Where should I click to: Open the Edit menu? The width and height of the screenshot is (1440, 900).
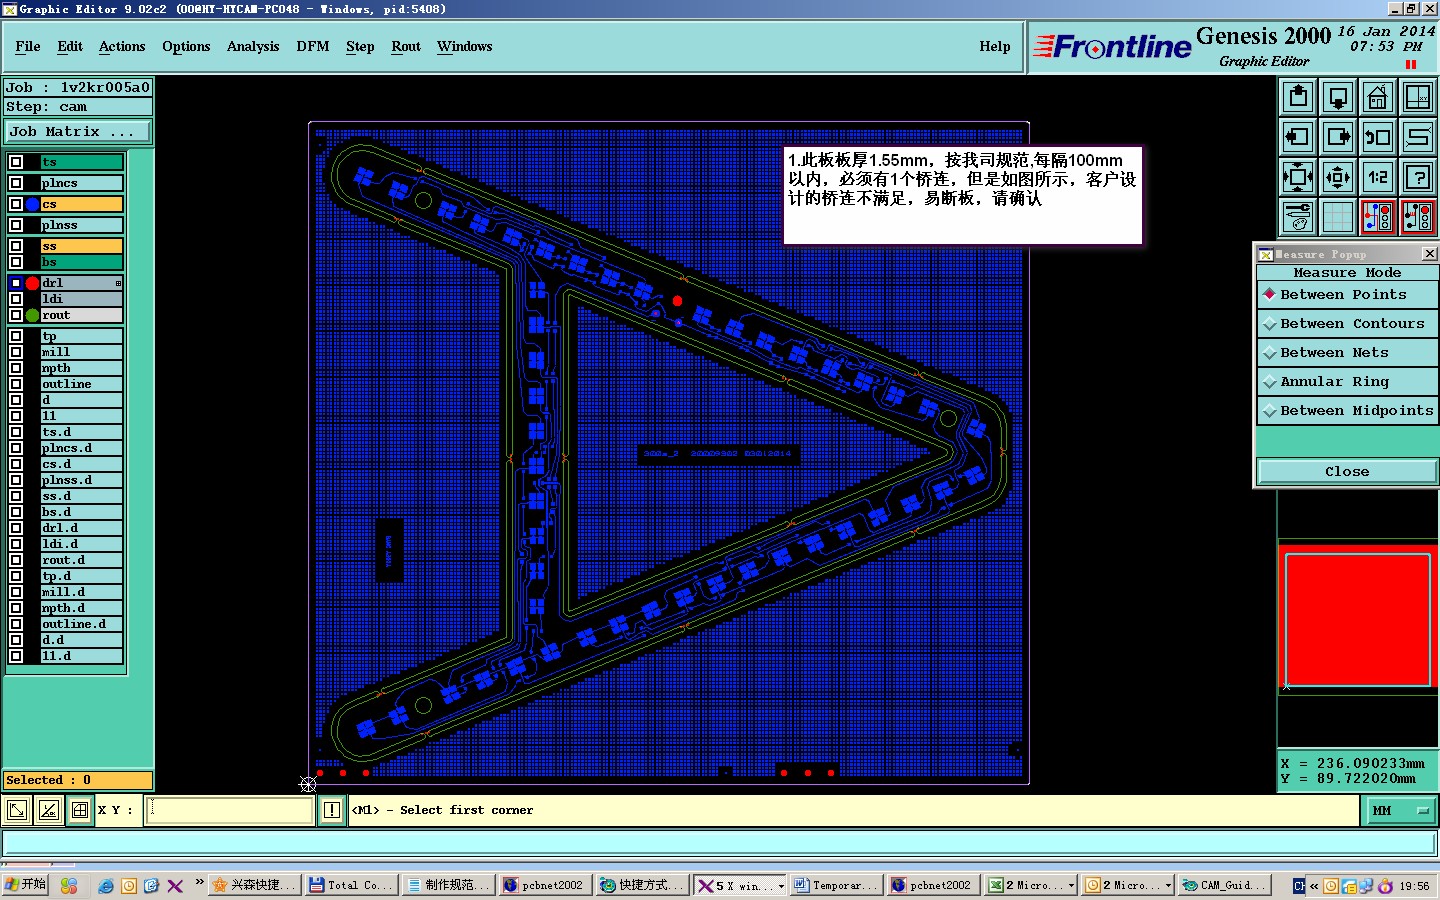coord(70,46)
